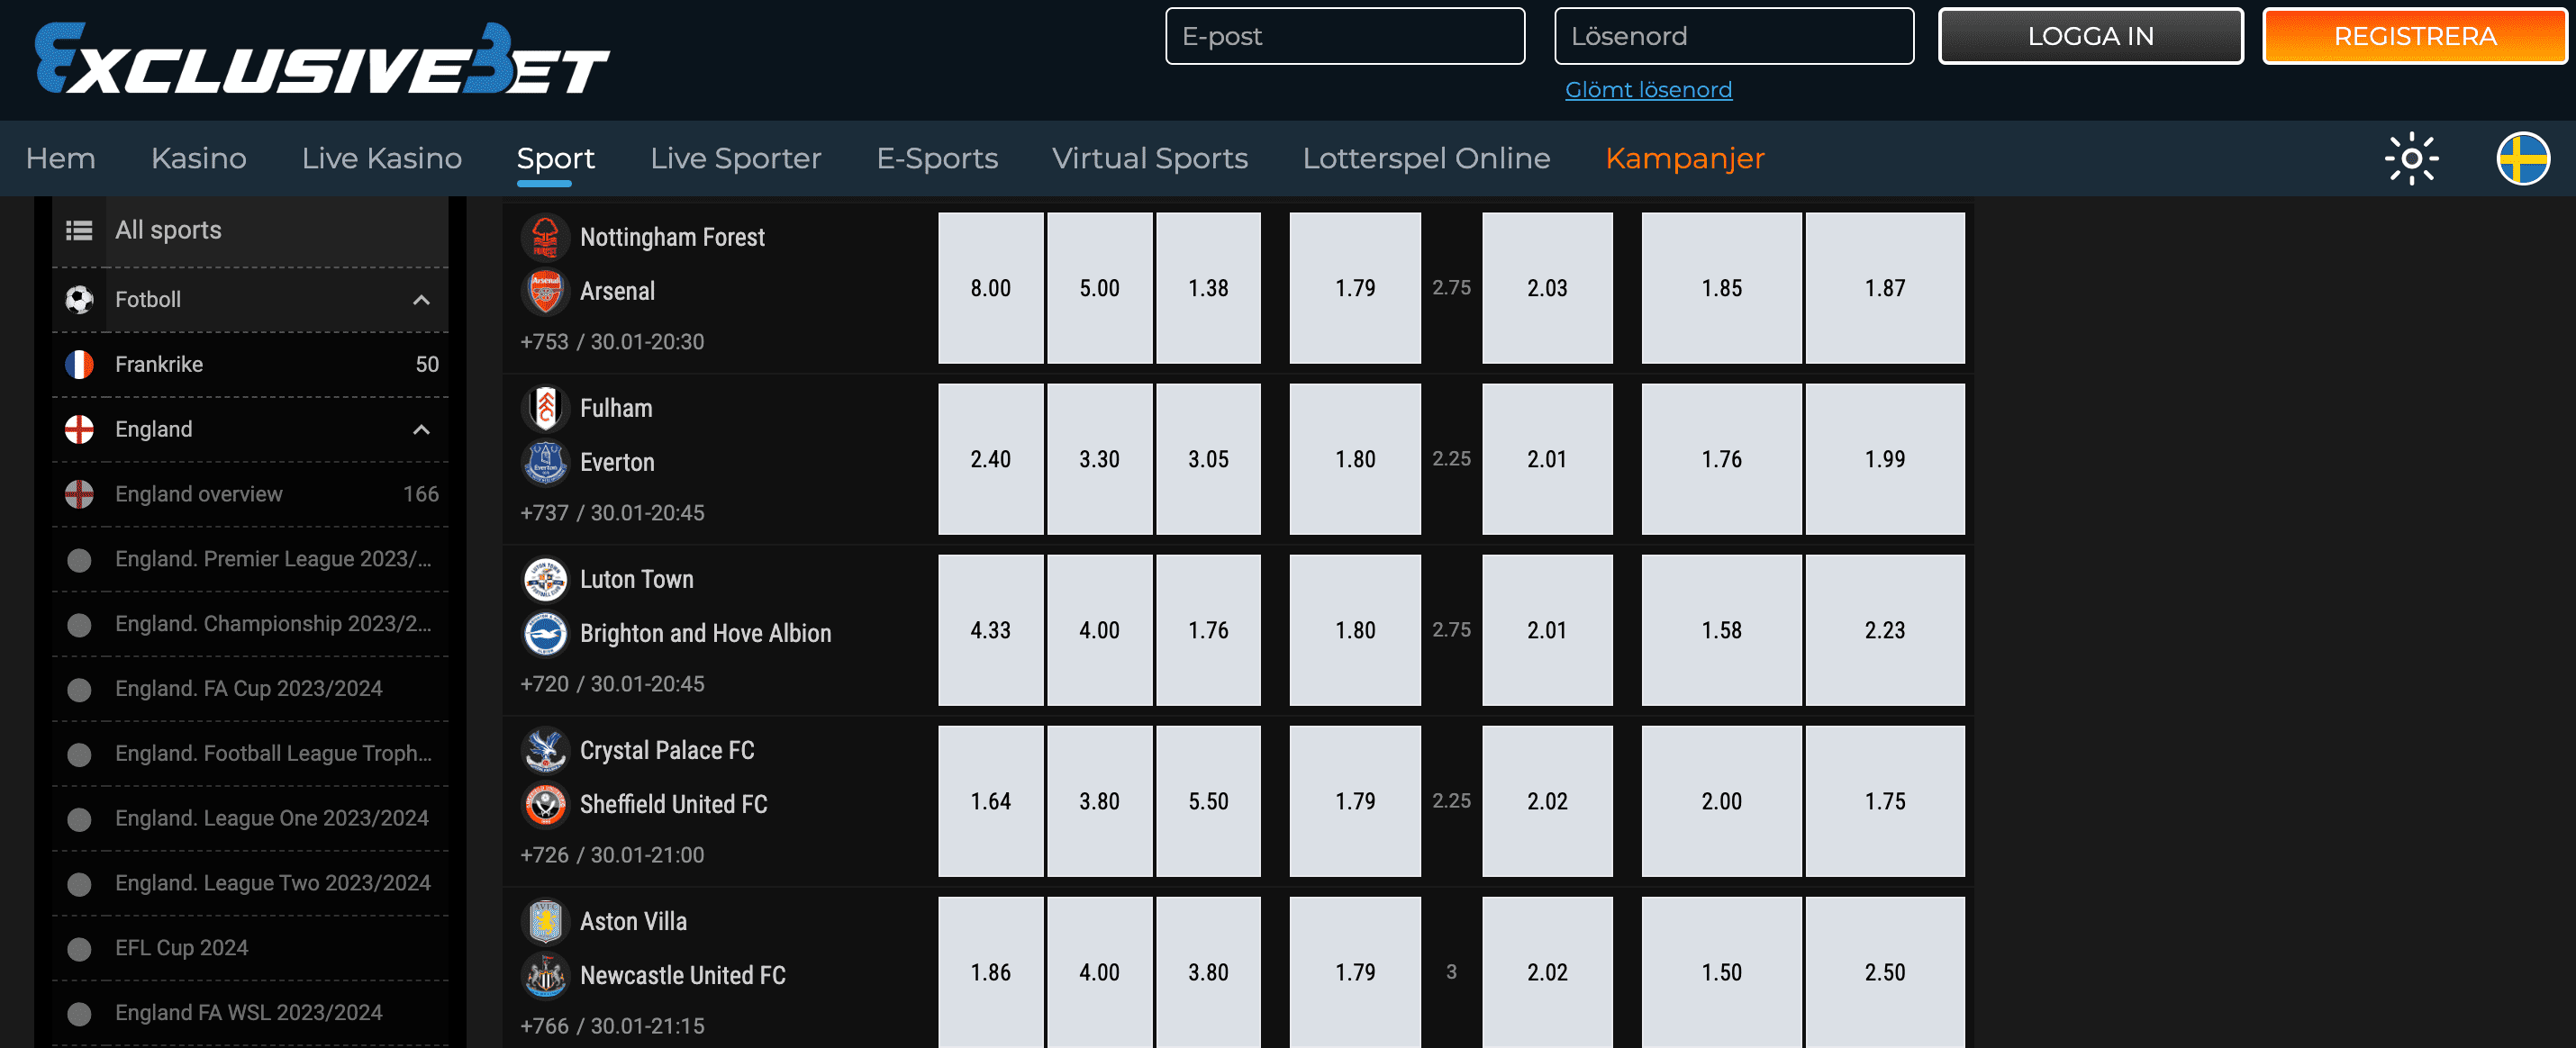Click the Sheffield United FC crest
2576x1048 pixels.
coord(545,804)
